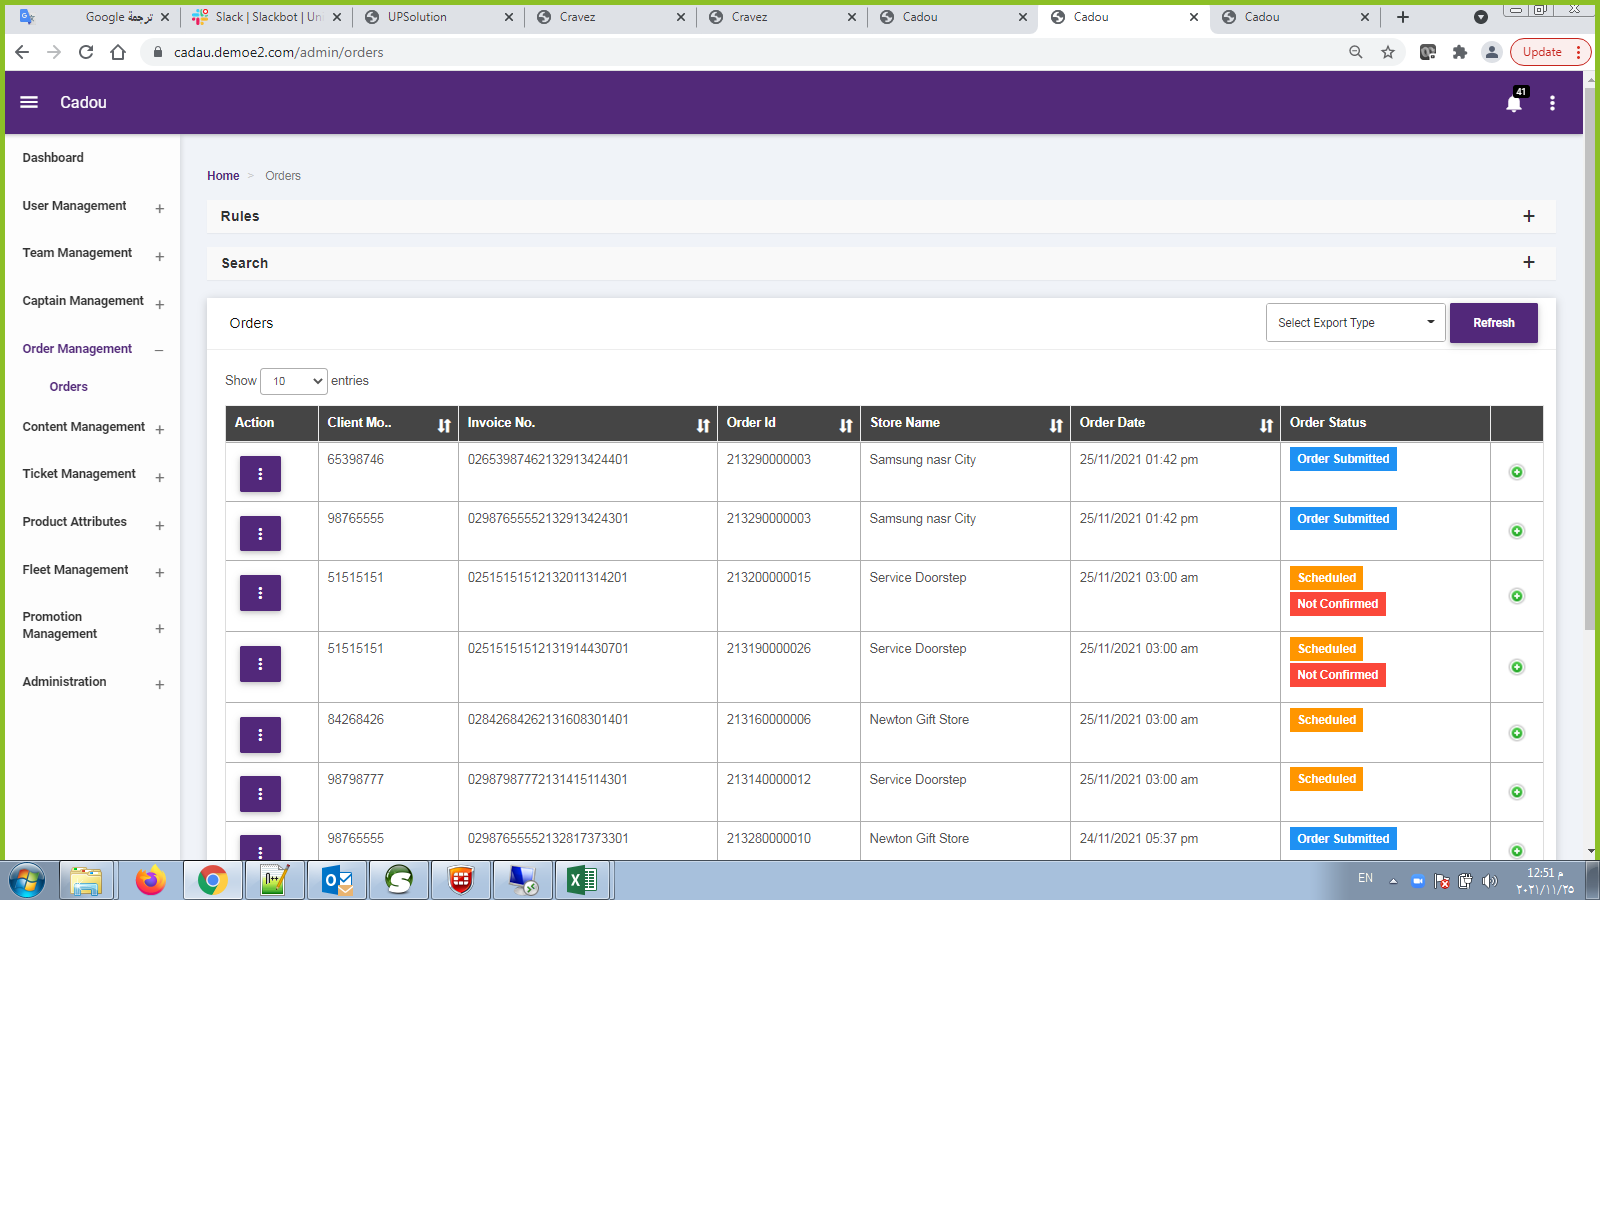This screenshot has width=1613, height=1210.
Task: Expand Team Management menu
Action: point(161,258)
